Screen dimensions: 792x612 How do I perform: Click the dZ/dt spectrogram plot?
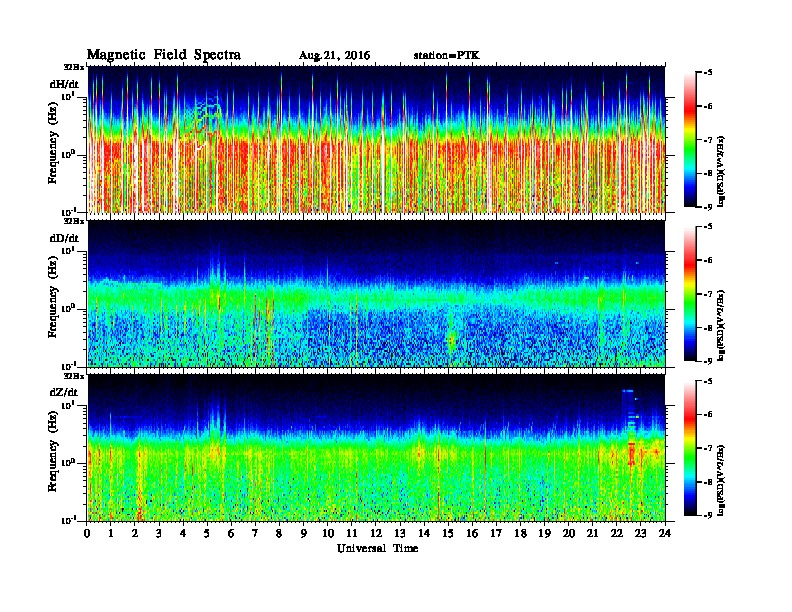(377, 448)
